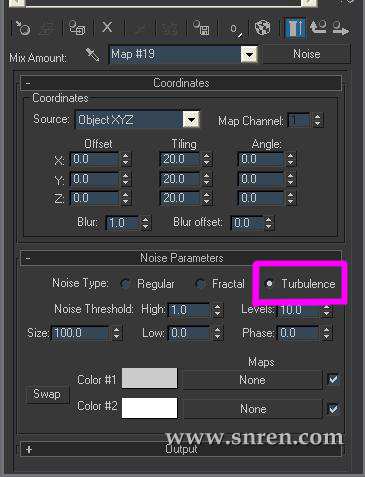Click the Put to Library icon
This screenshot has height=477, width=365.
(x=202, y=28)
